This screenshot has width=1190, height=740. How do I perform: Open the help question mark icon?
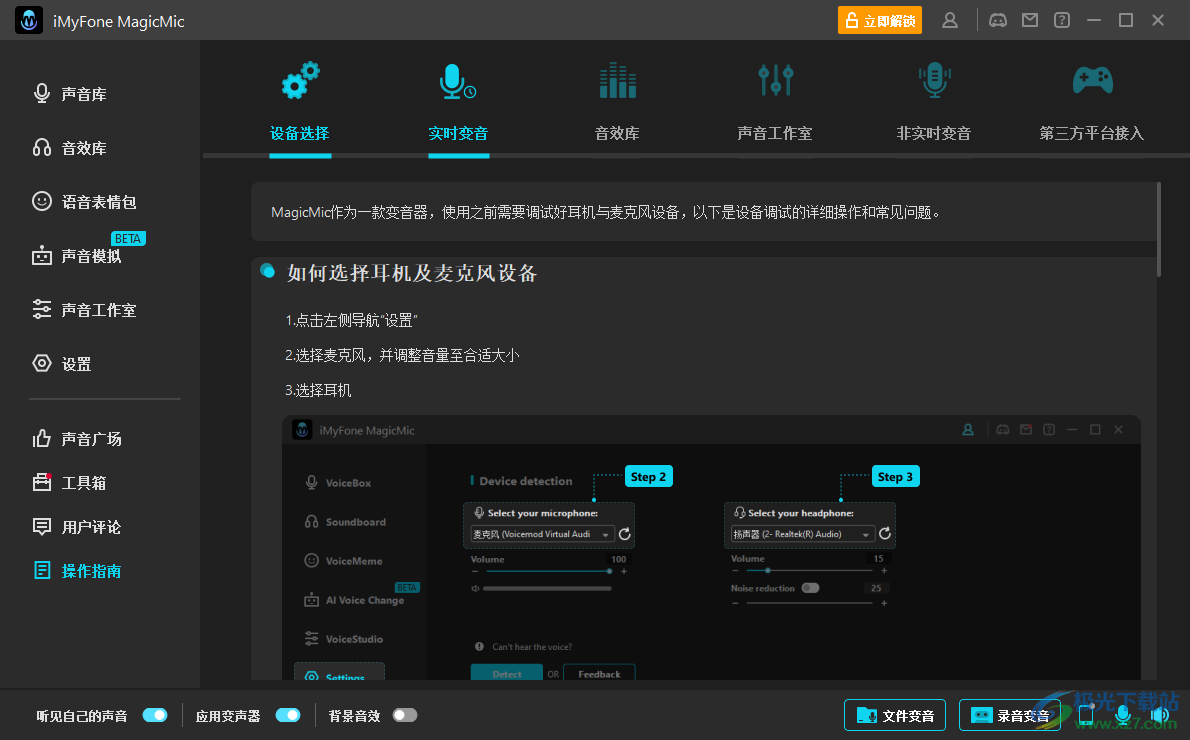click(1062, 20)
